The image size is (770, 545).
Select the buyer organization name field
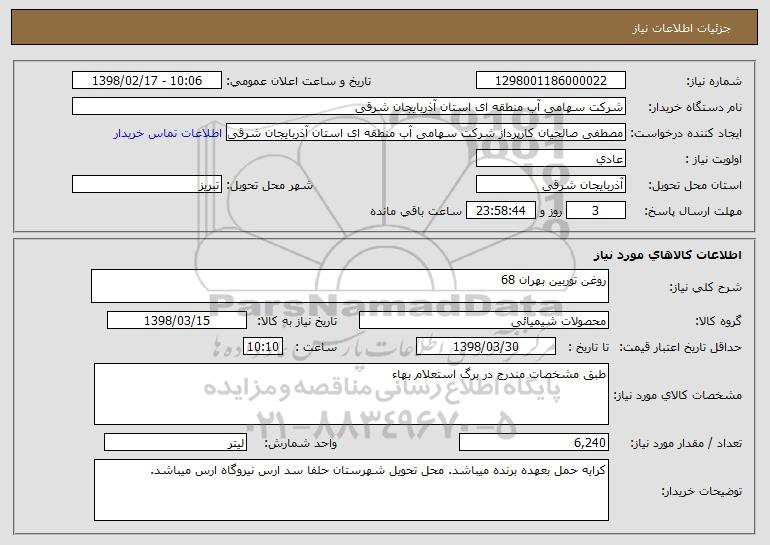349,107
